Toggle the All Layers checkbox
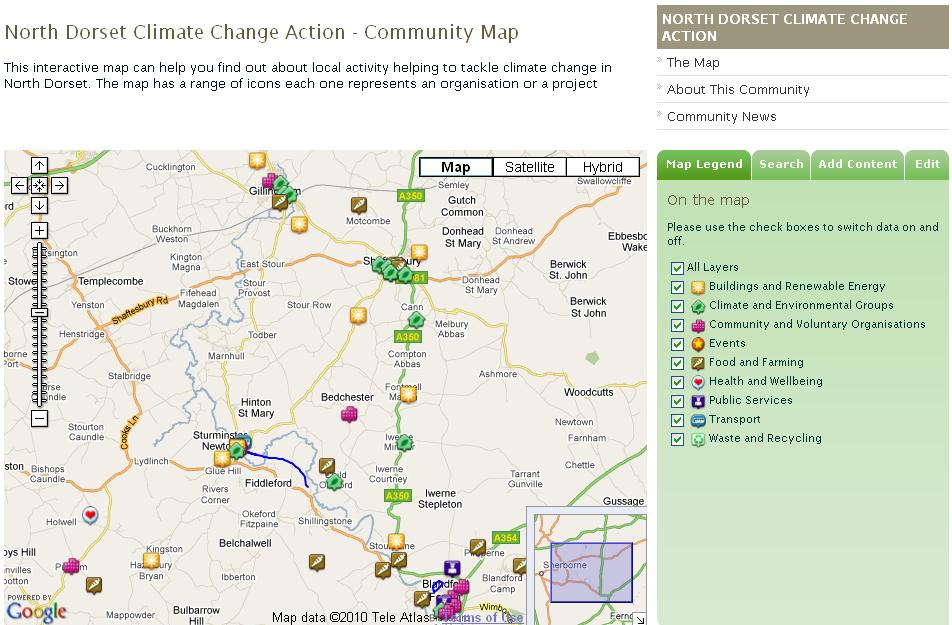This screenshot has height=625, width=952. (678, 268)
